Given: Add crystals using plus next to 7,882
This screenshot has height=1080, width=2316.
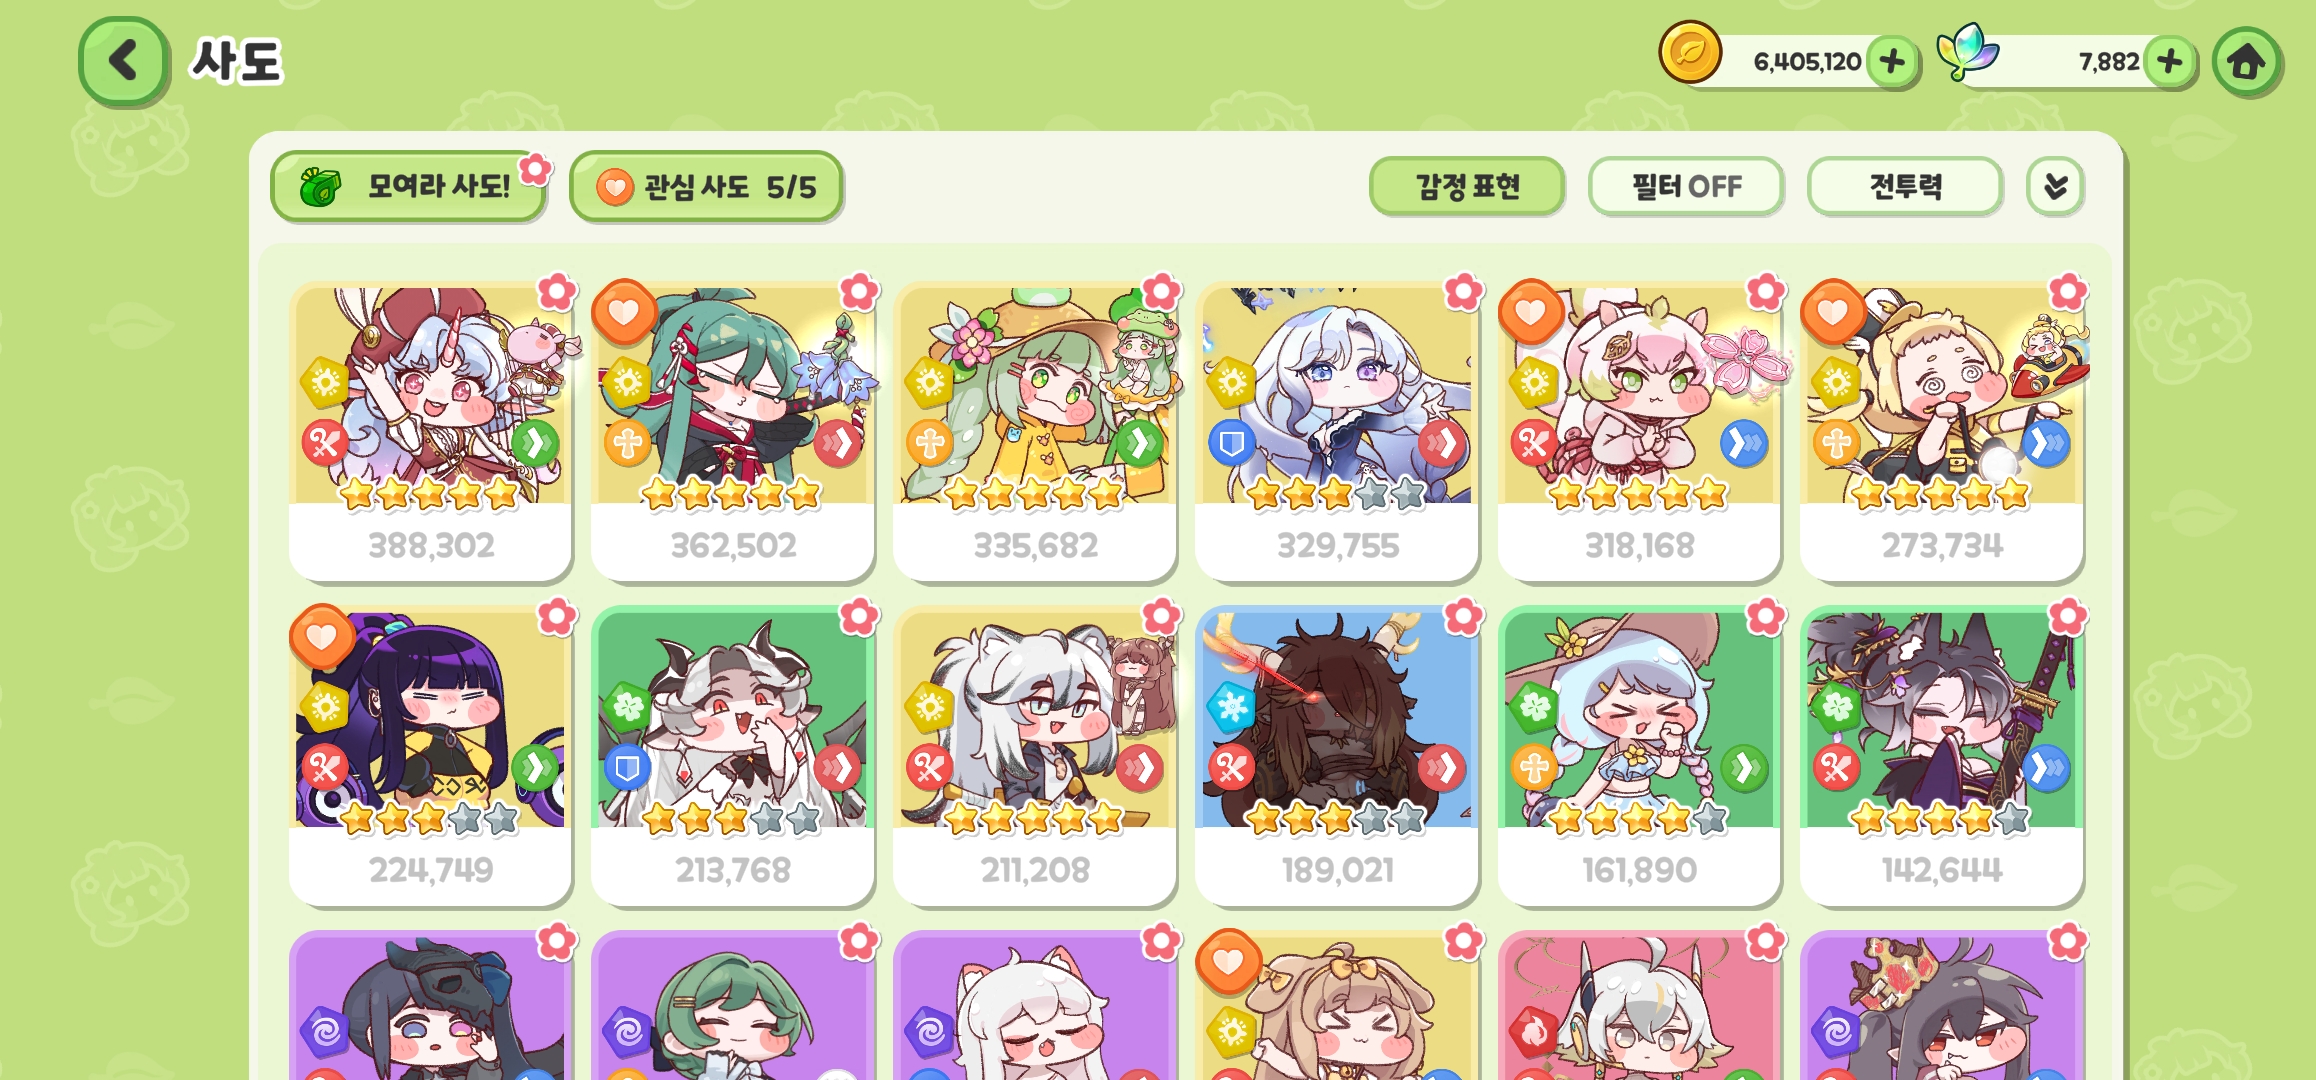Looking at the screenshot, I should [2169, 62].
